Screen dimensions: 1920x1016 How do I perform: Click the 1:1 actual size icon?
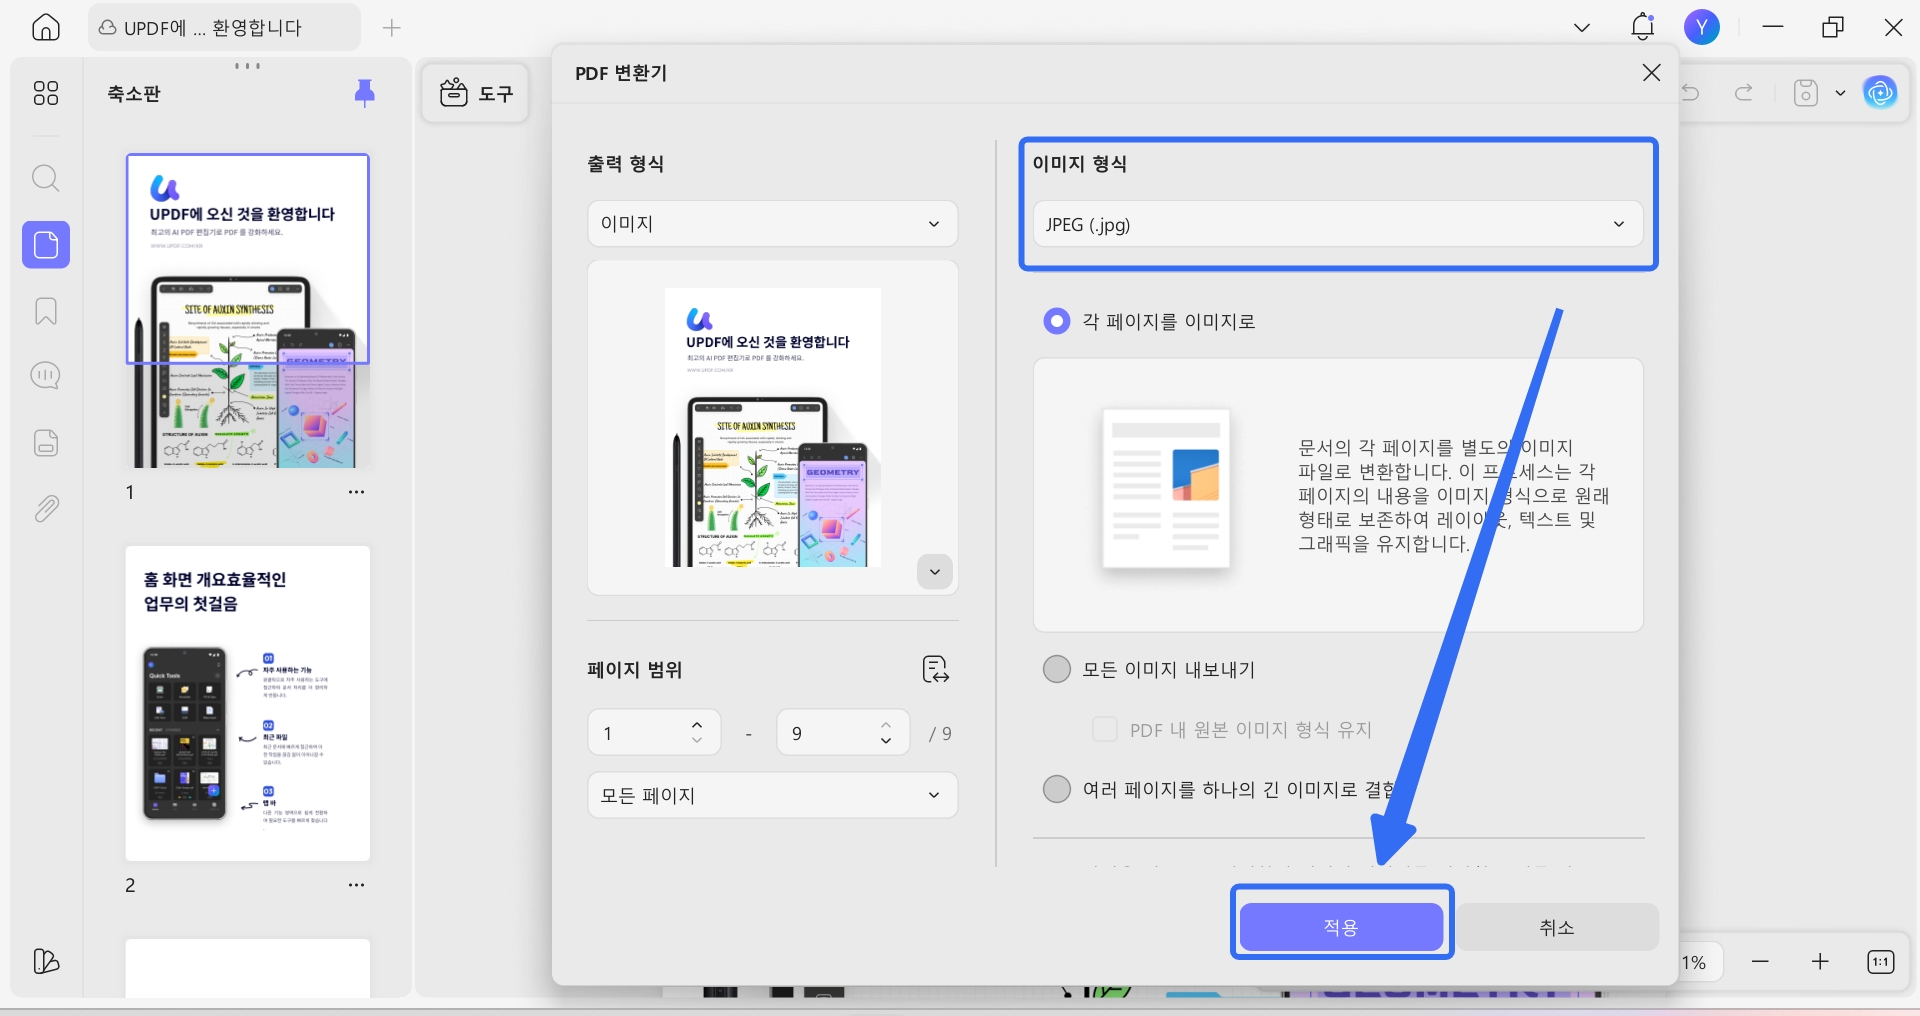[1880, 961]
